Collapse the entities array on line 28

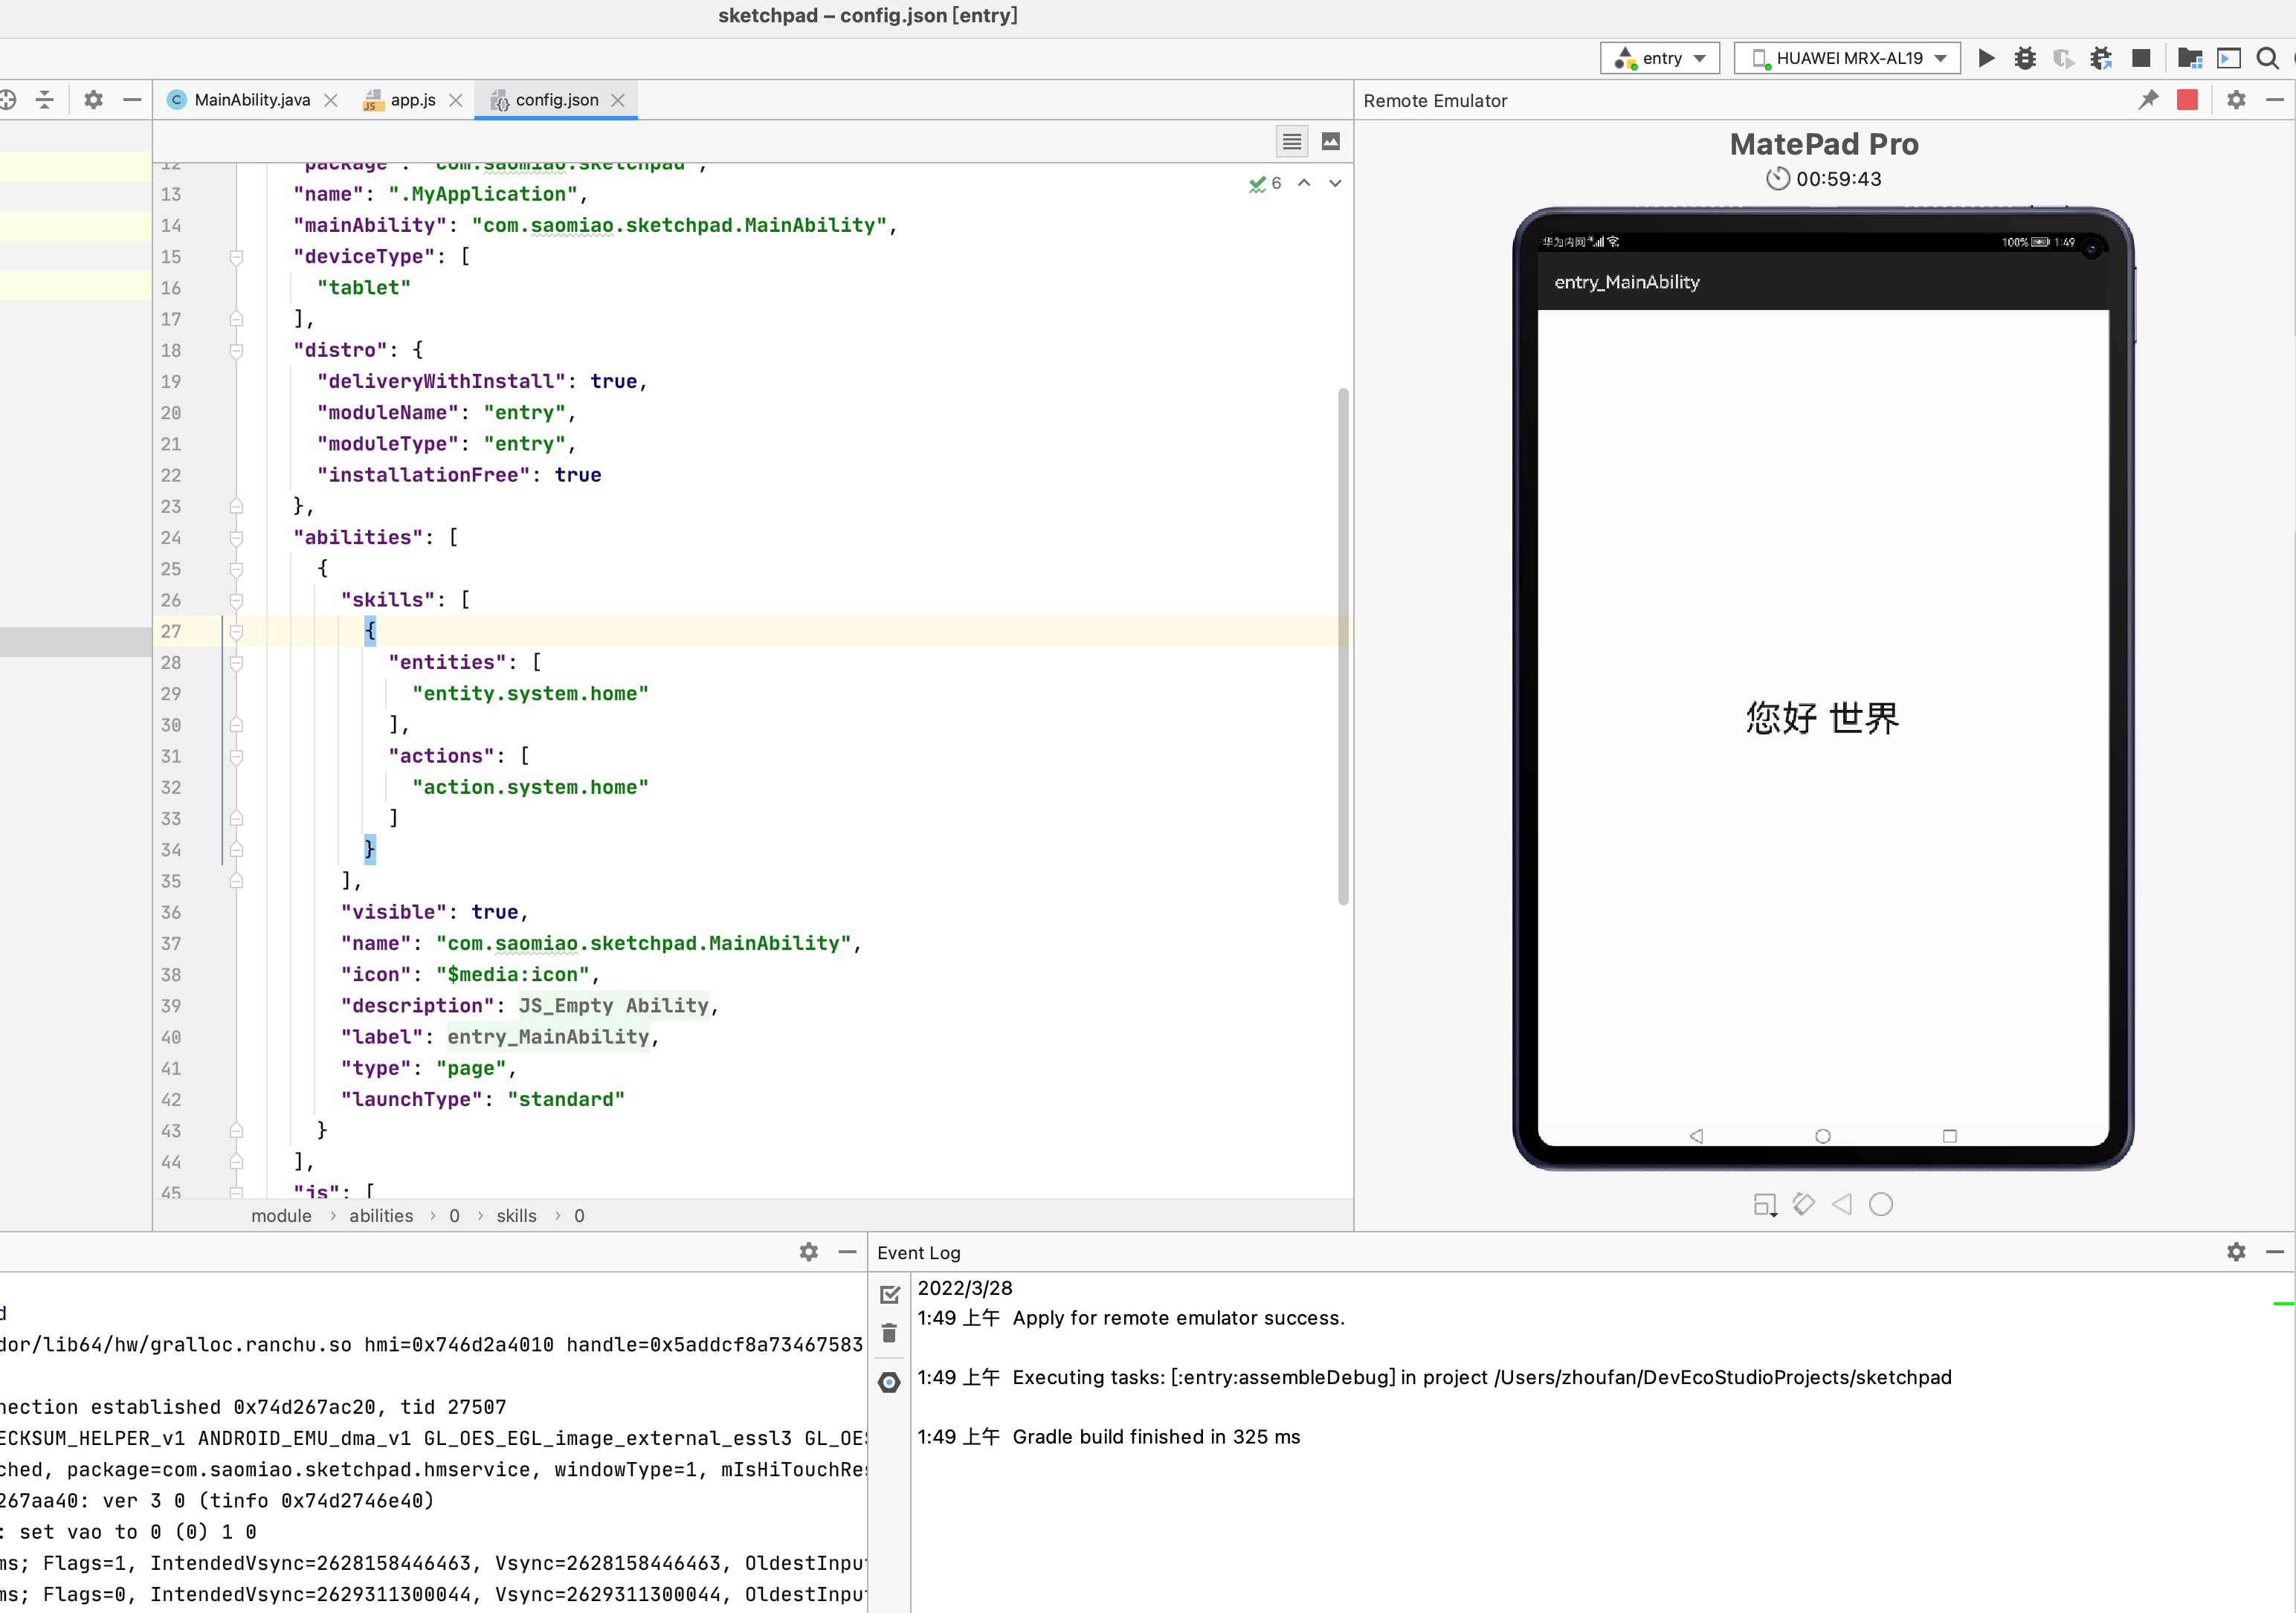click(x=236, y=663)
